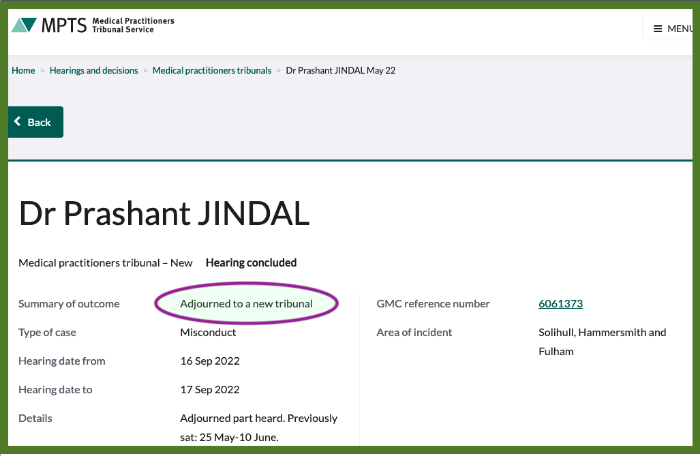This screenshot has height=456, width=700.
Task: Click the 'Area of incident' label
Action: (x=414, y=332)
